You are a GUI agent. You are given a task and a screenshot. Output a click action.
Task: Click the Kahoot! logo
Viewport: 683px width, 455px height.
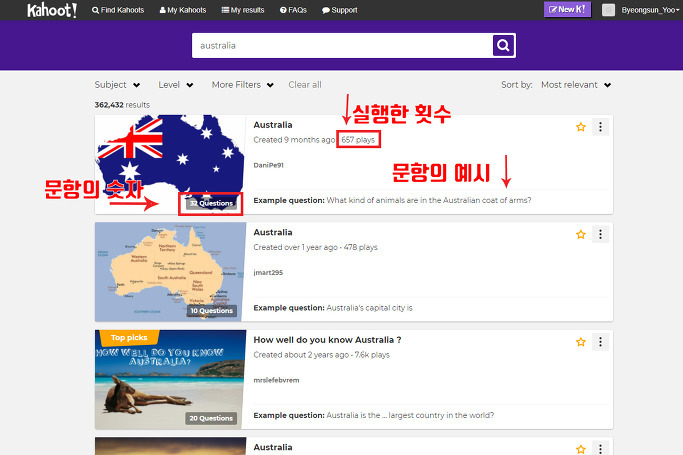coord(52,10)
